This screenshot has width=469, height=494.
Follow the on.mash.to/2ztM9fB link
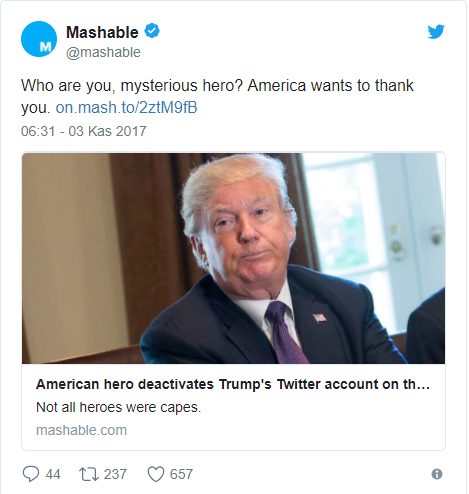click(126, 108)
